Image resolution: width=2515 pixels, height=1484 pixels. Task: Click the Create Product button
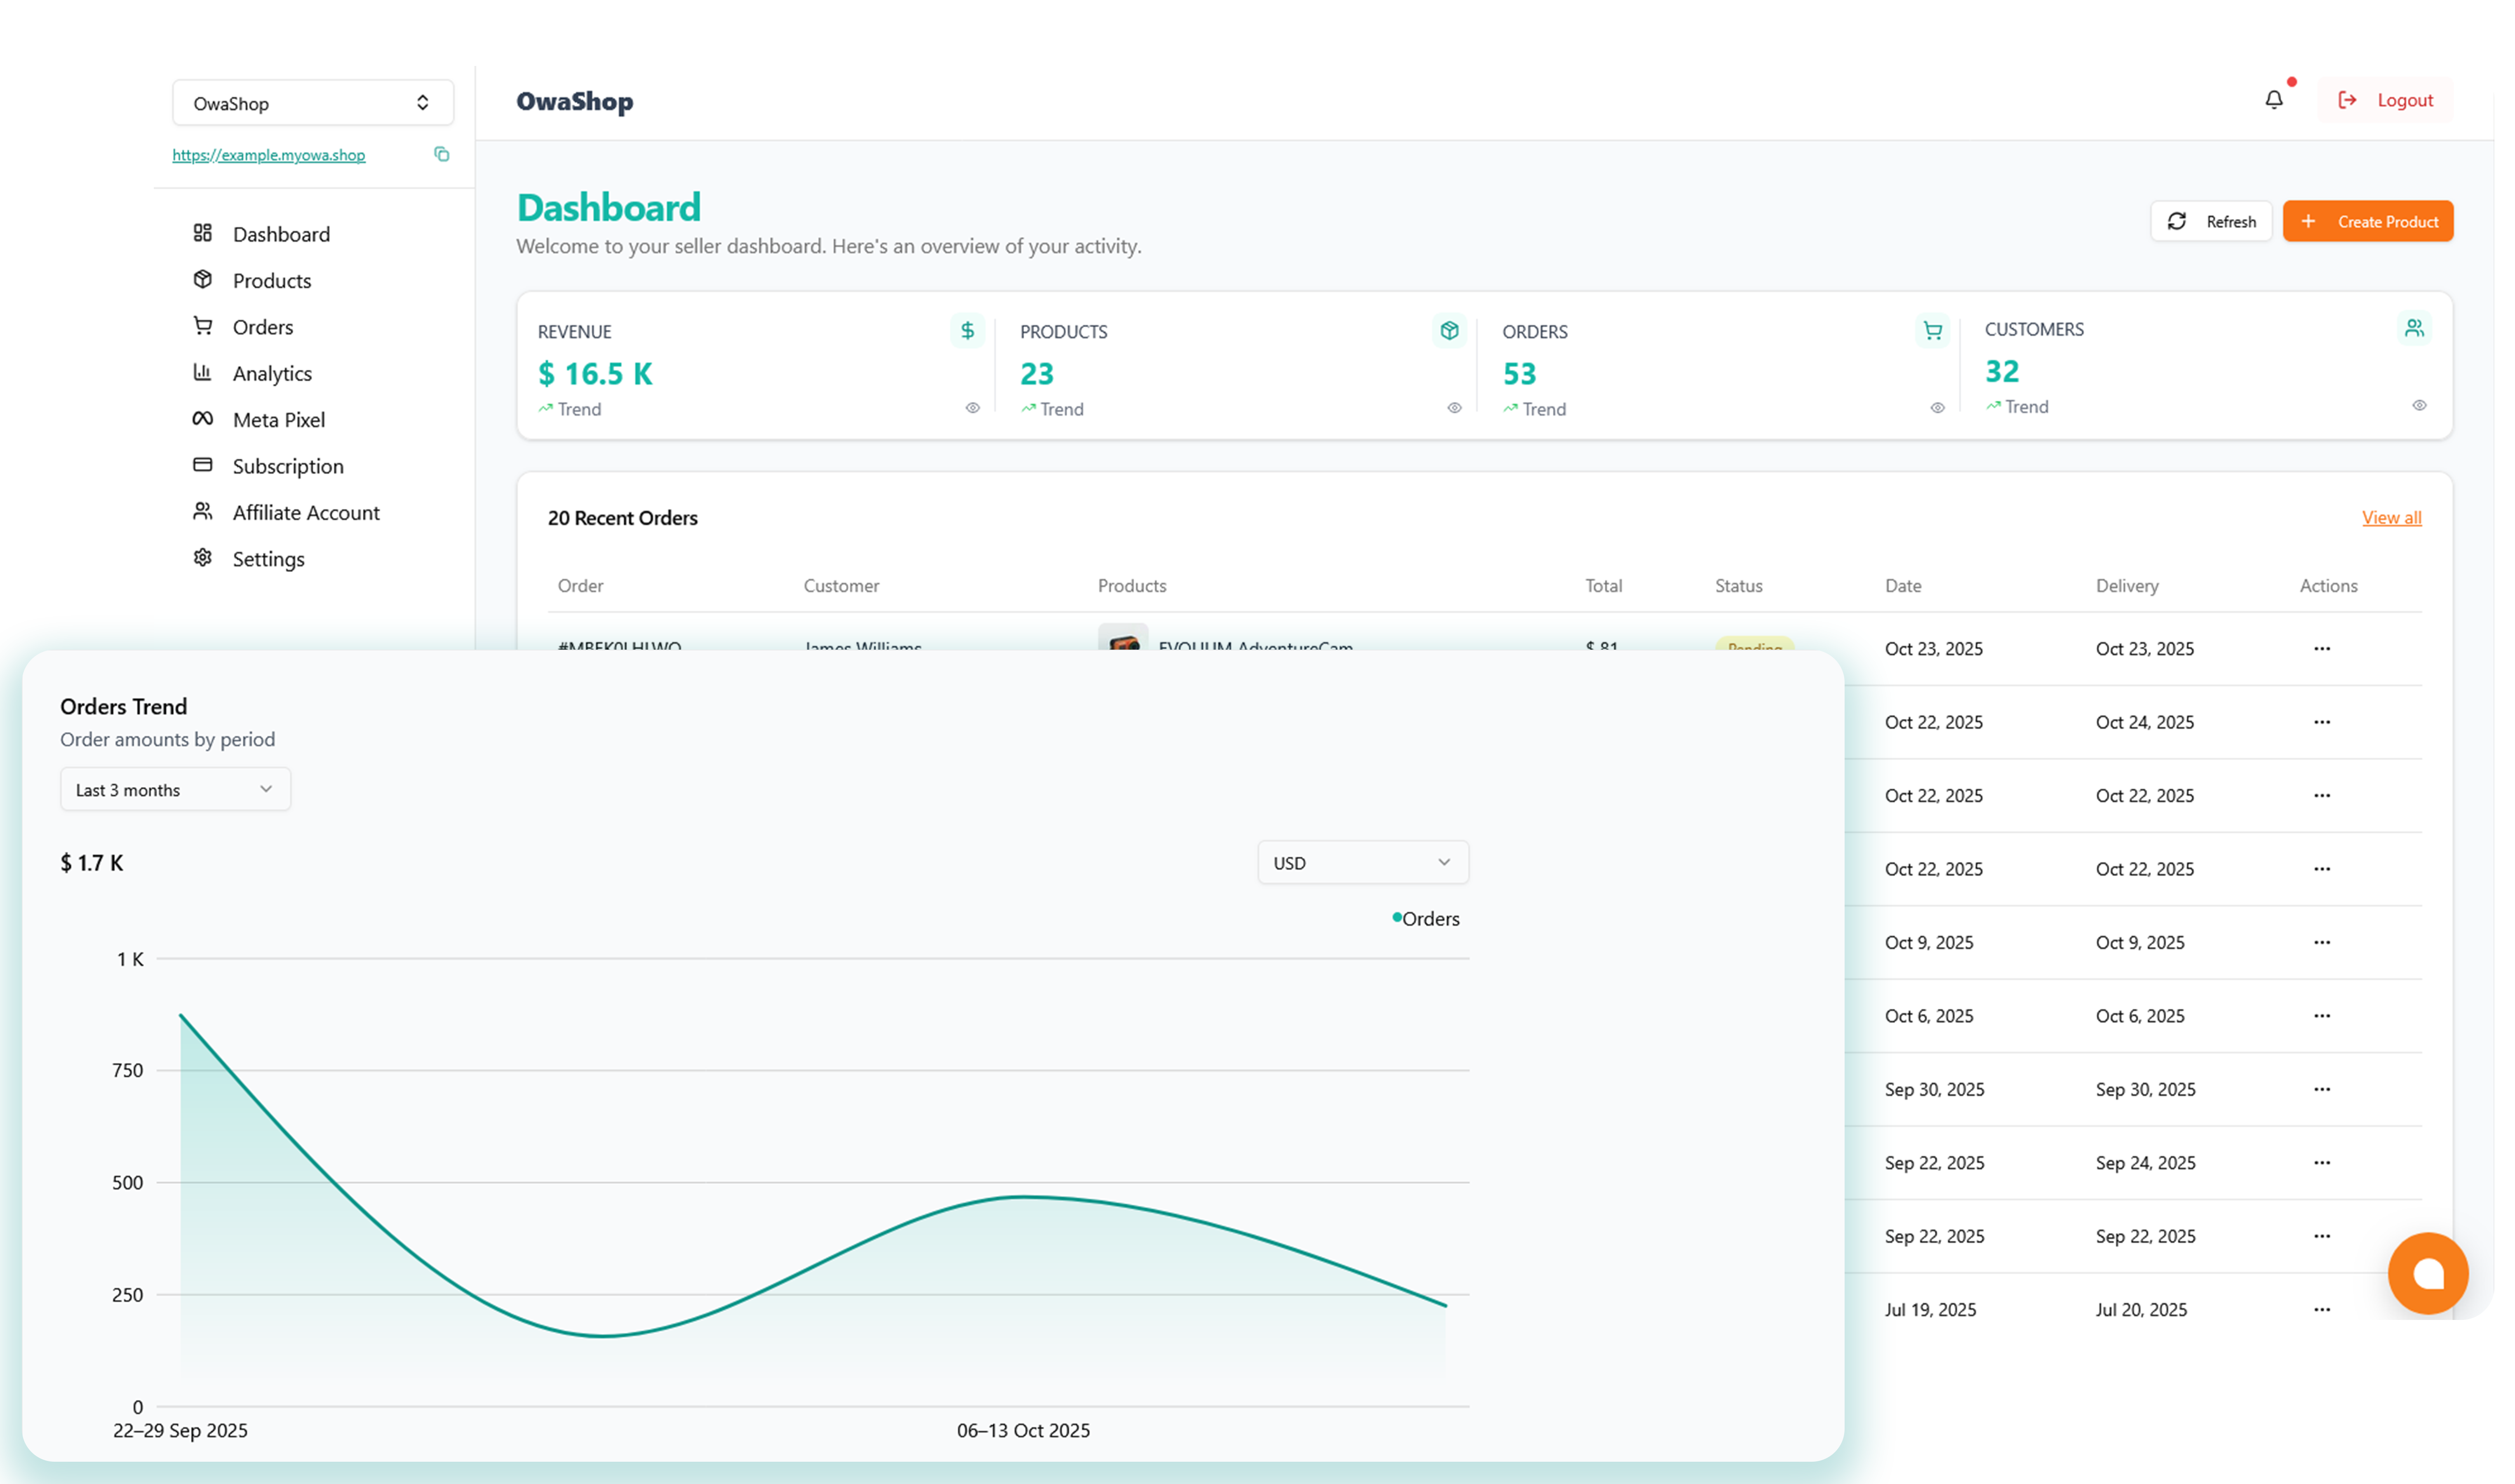click(x=2368, y=221)
